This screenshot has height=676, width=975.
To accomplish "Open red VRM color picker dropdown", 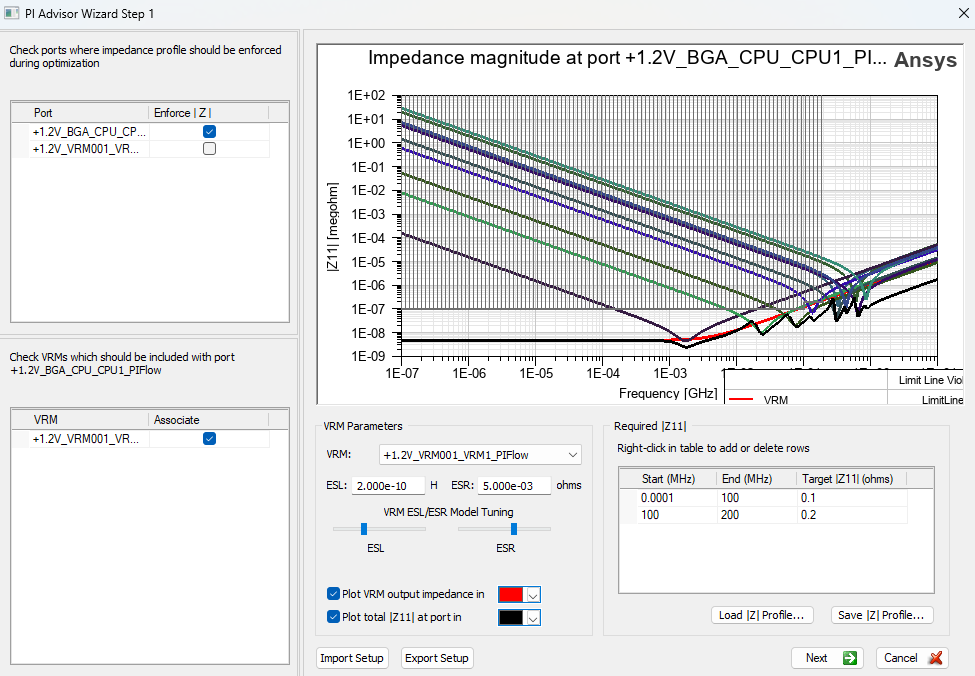I will pyautogui.click(x=532, y=595).
